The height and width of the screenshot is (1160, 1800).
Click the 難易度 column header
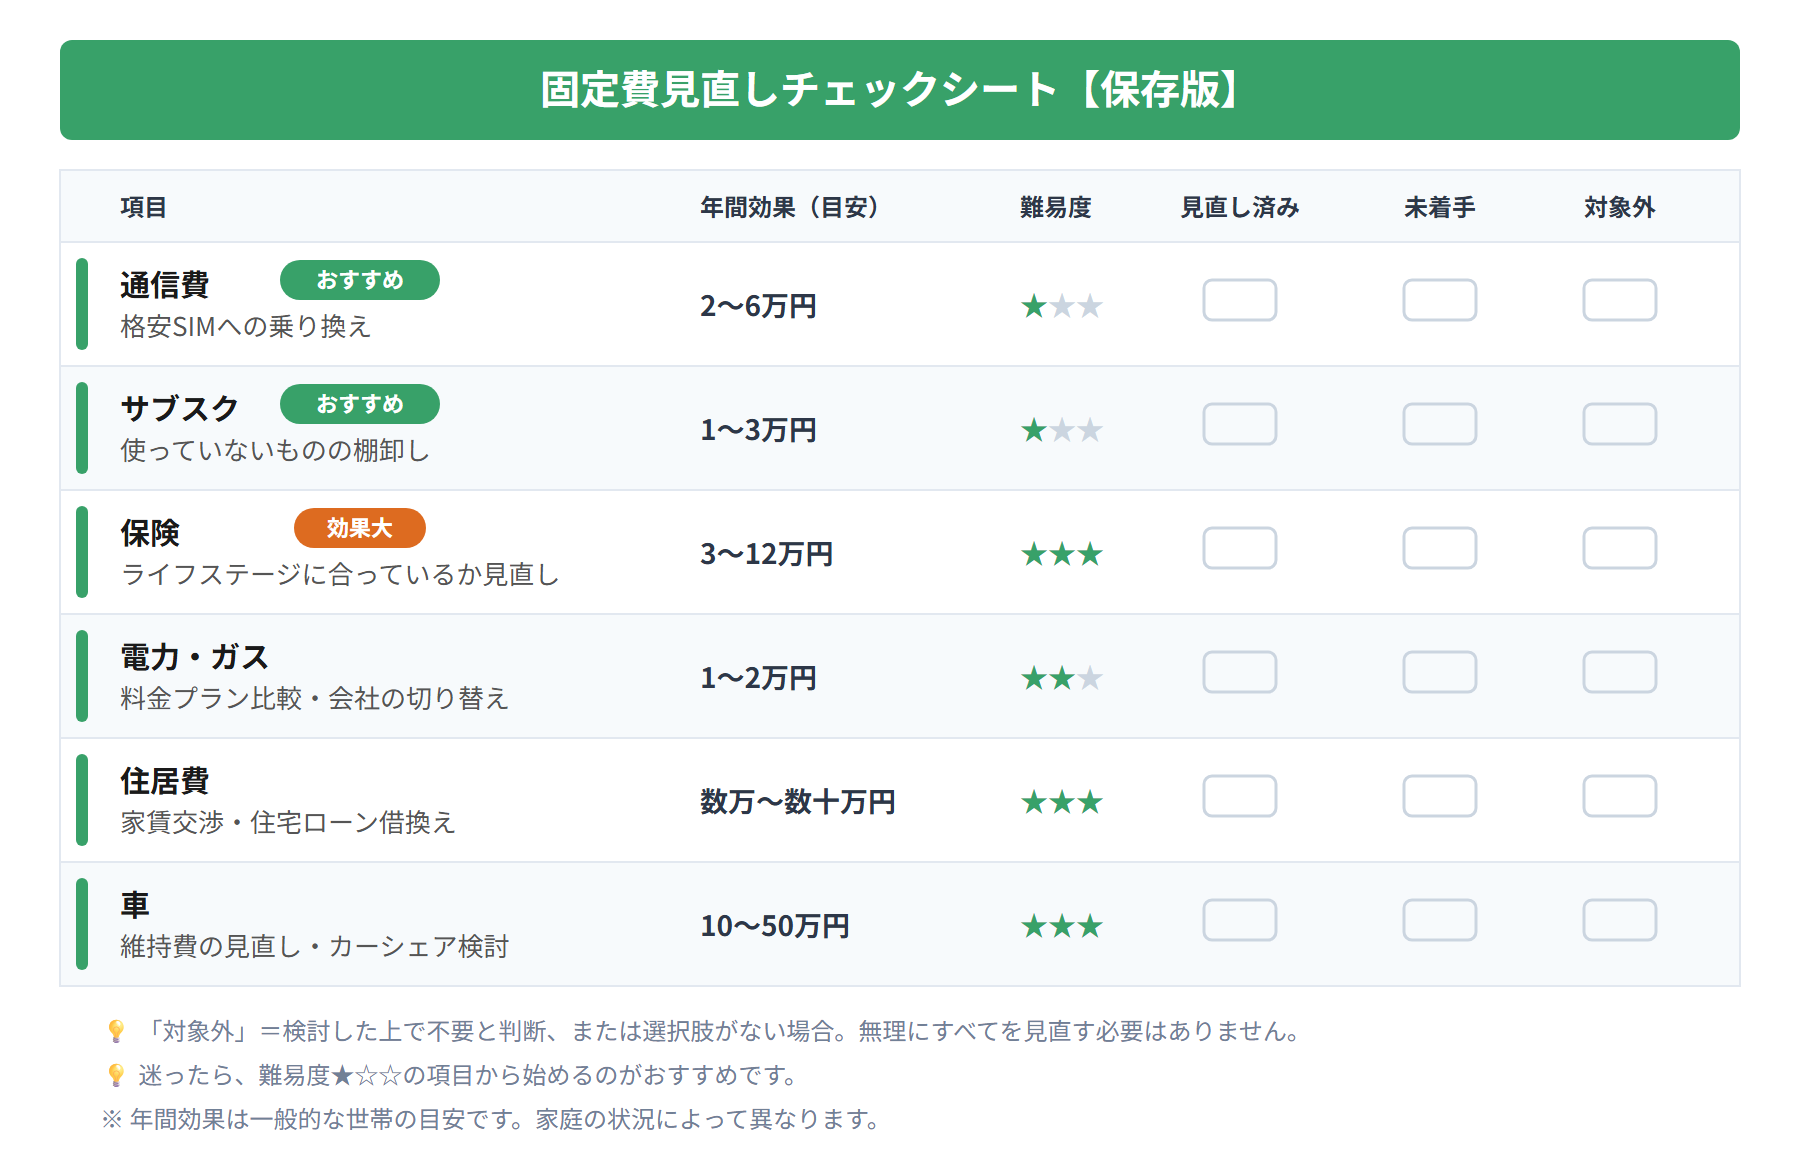click(1055, 207)
